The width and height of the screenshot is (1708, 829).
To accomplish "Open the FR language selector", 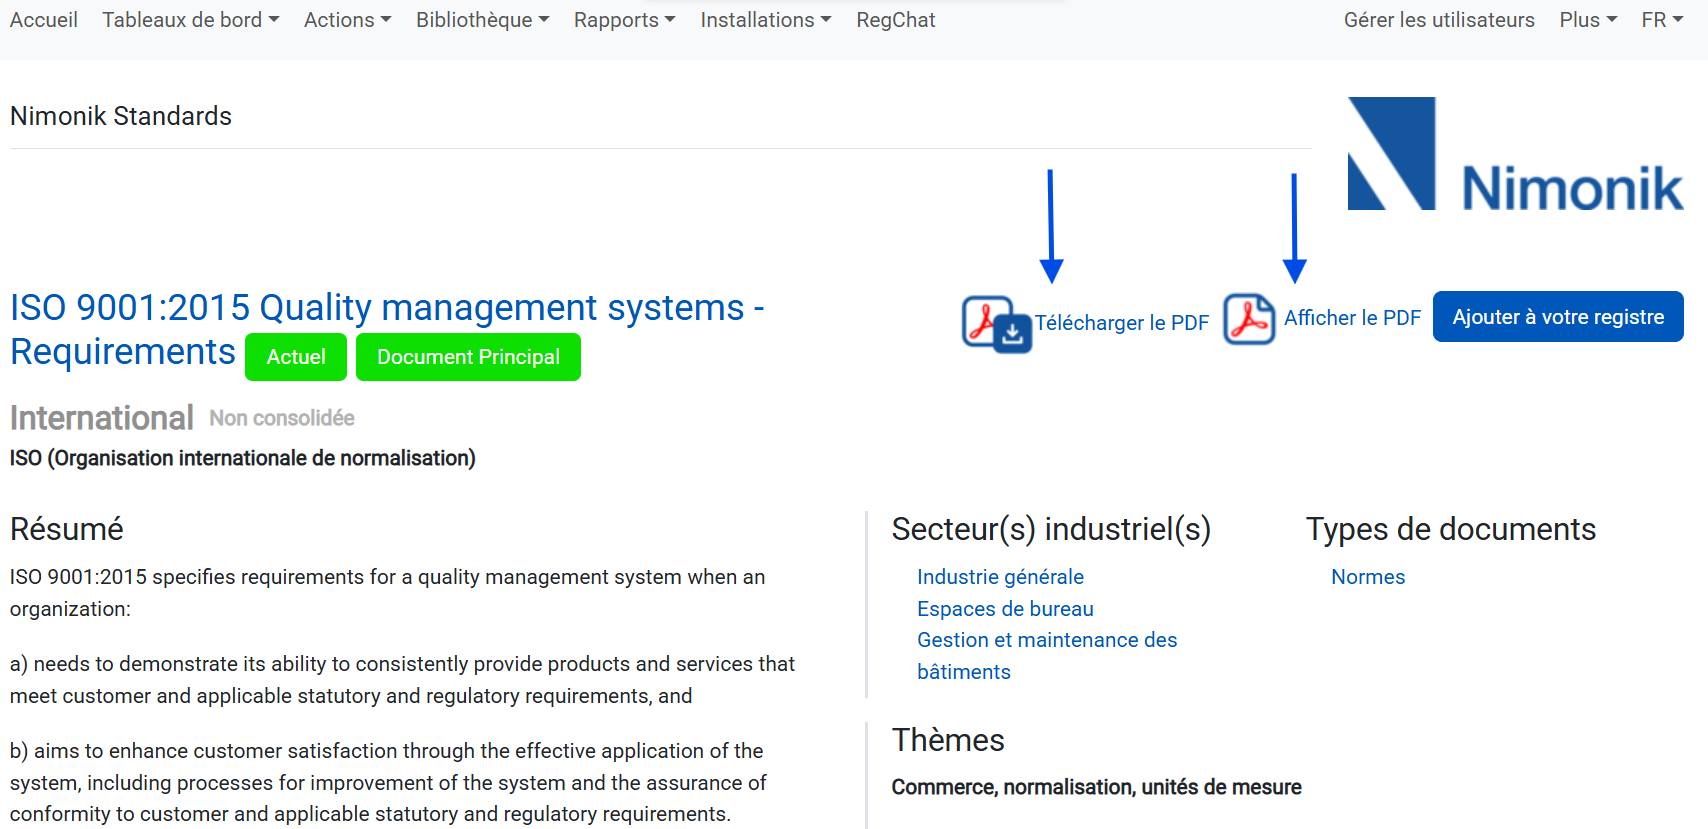I will (x=1662, y=20).
